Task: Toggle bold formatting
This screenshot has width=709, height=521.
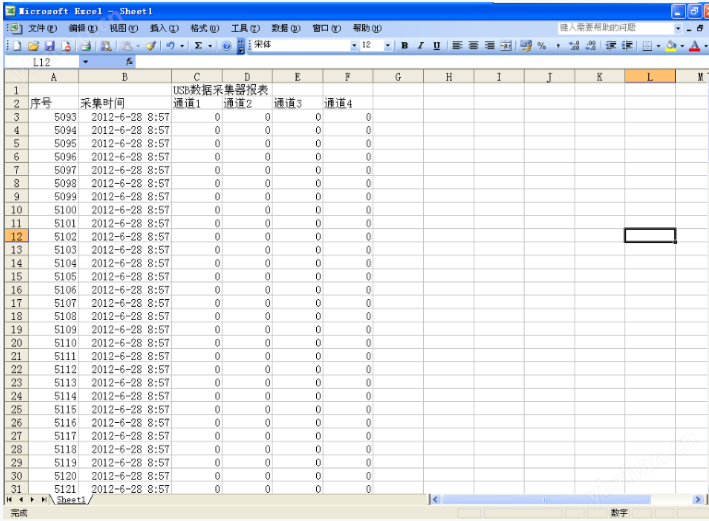Action: (x=404, y=46)
